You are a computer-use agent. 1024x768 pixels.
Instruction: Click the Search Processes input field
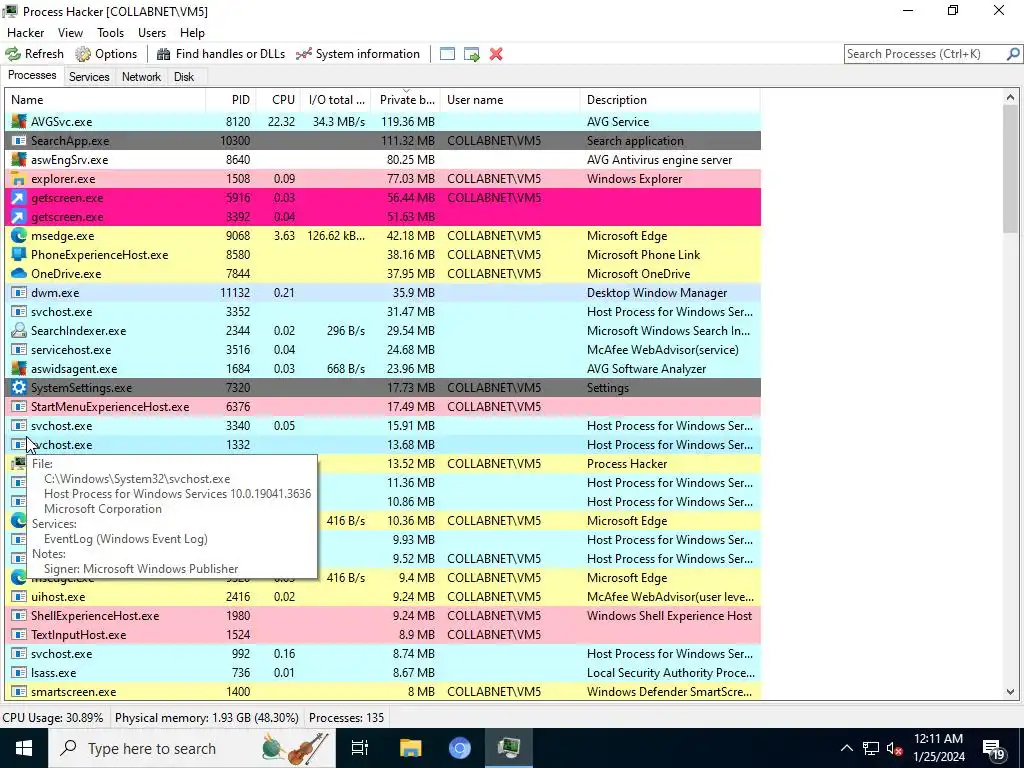tap(925, 54)
